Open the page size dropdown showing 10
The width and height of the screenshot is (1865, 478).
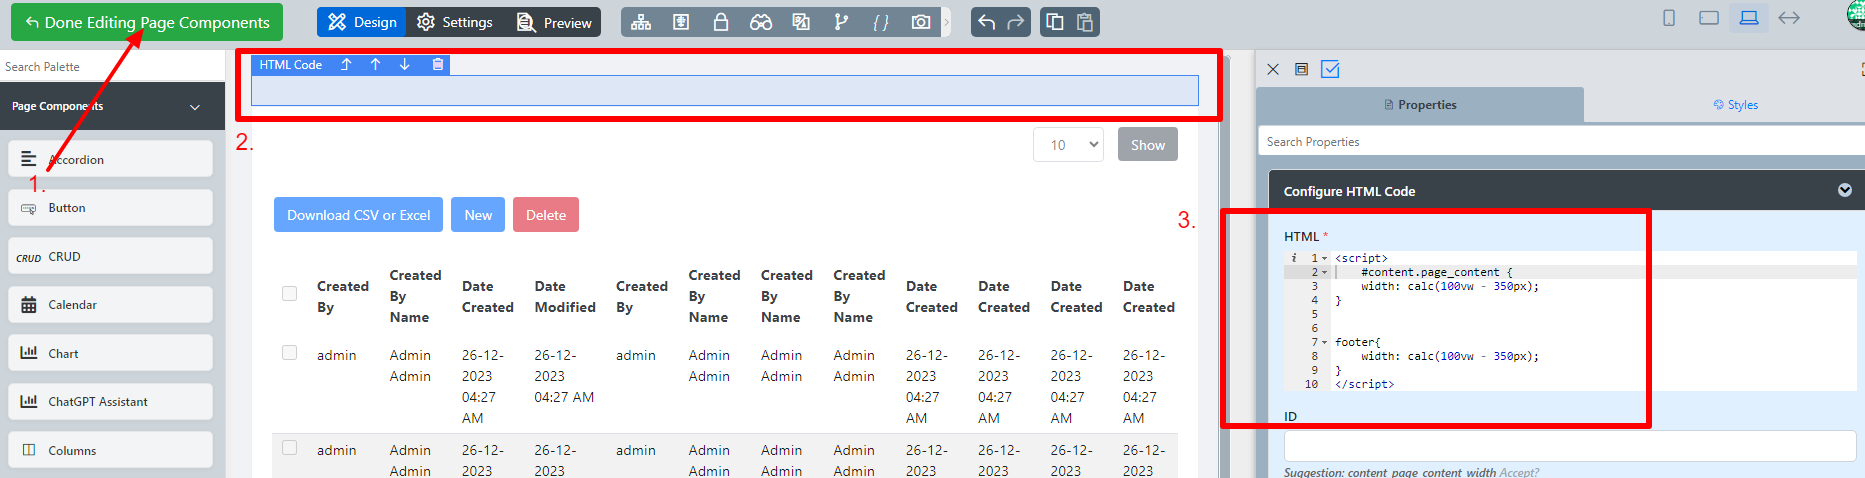1068,144
